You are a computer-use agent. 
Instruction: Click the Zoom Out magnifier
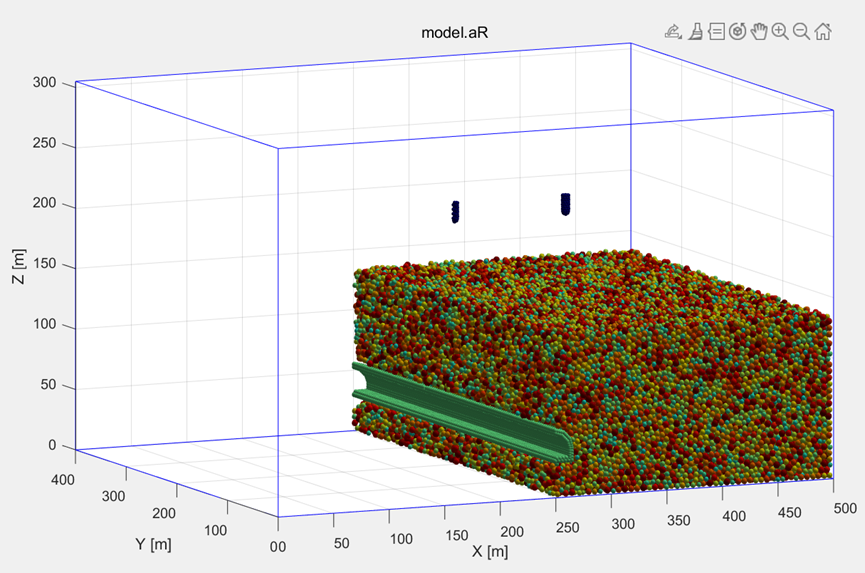point(801,31)
